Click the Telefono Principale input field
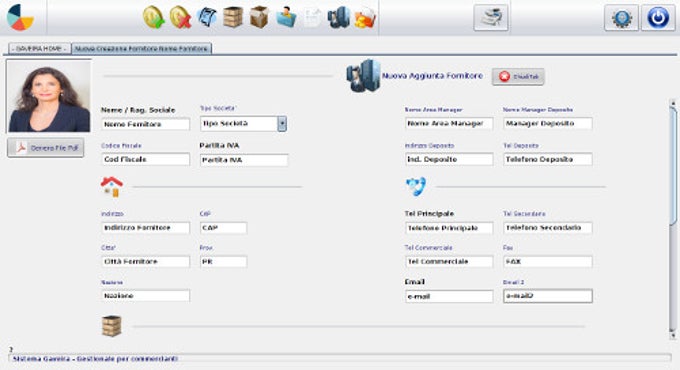 [449, 228]
